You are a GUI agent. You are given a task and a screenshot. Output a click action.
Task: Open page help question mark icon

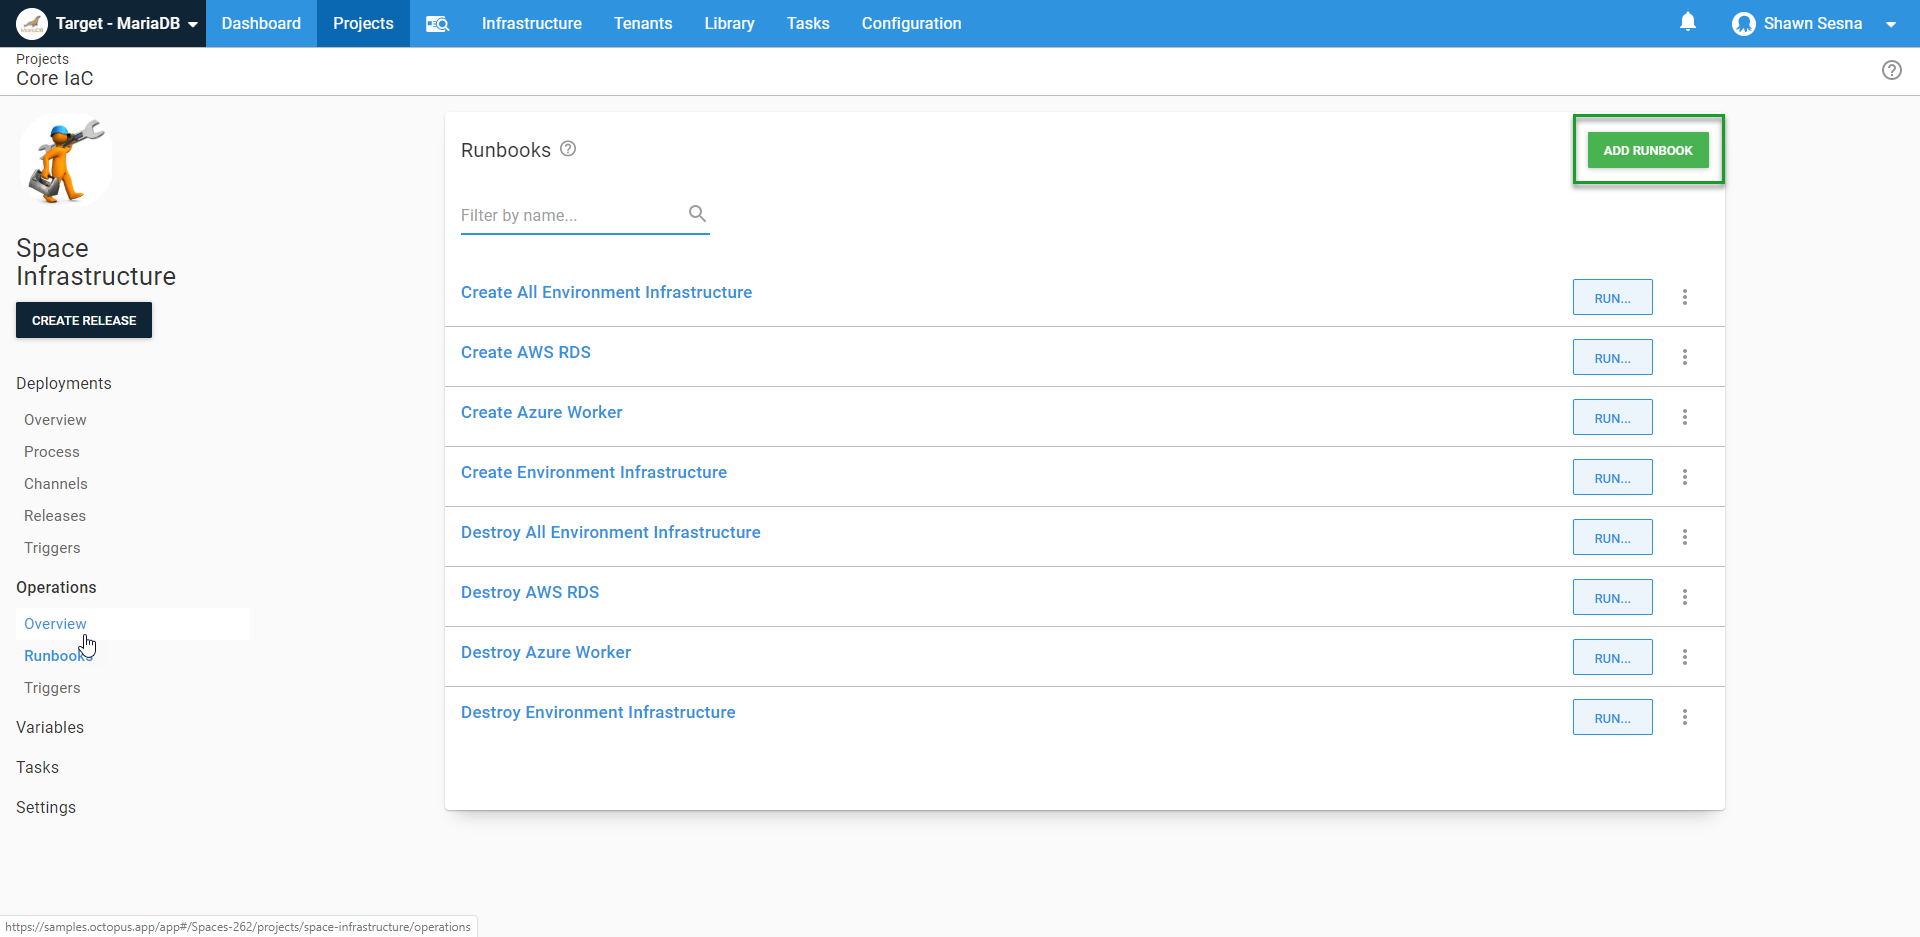[1891, 70]
